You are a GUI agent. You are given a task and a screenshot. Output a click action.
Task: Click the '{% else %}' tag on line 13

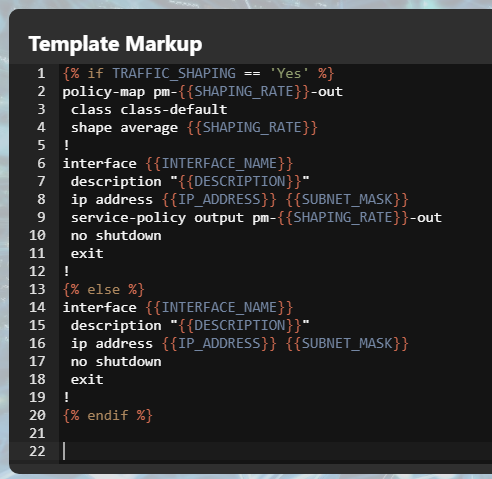pos(104,290)
